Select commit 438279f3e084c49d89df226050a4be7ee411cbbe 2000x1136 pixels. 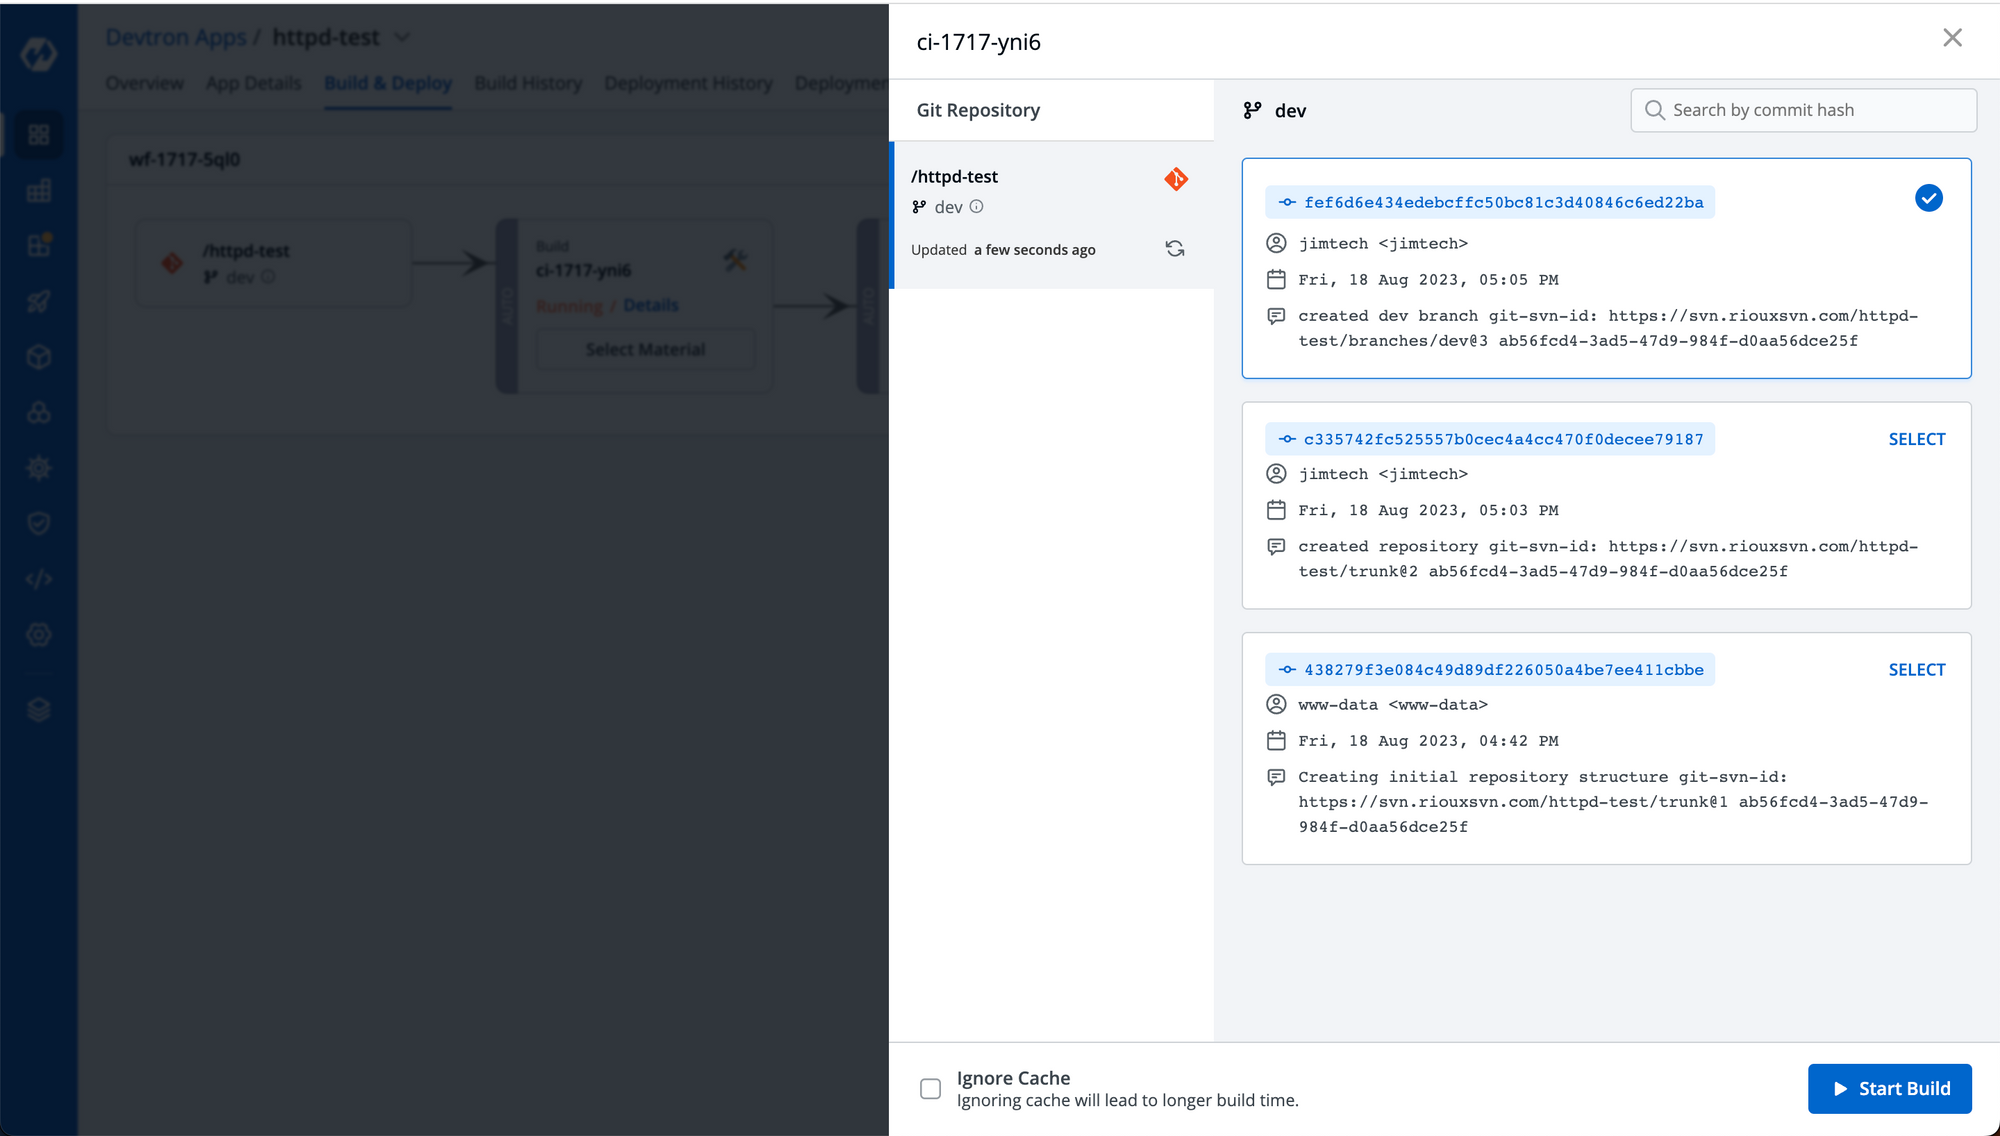point(1915,669)
